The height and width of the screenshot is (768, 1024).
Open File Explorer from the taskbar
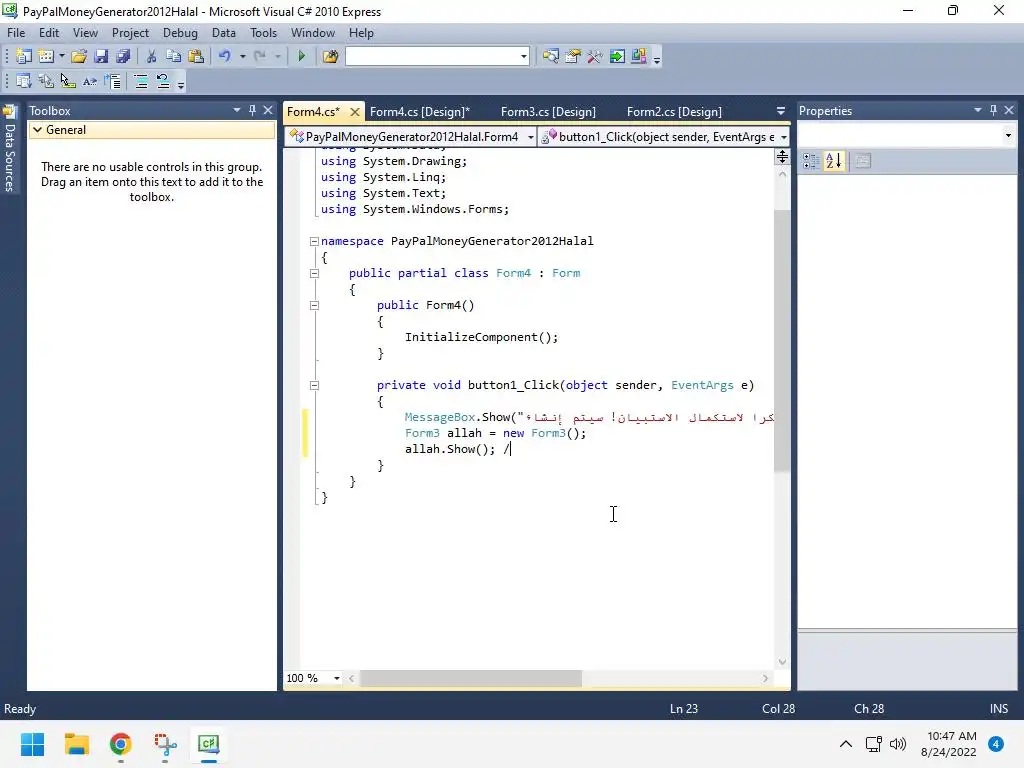76,744
